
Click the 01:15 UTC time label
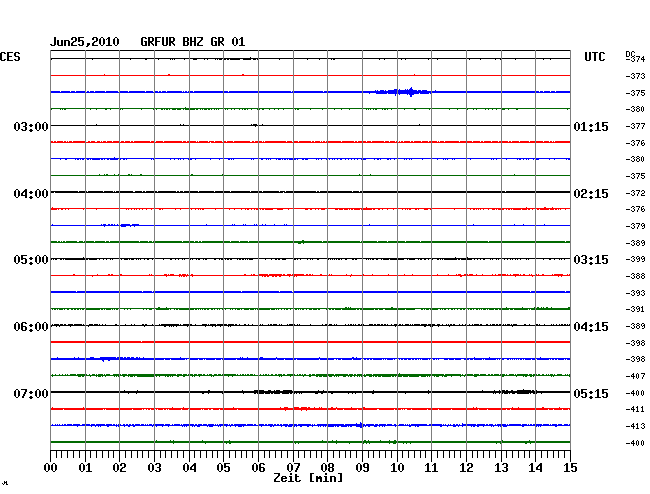(x=591, y=126)
